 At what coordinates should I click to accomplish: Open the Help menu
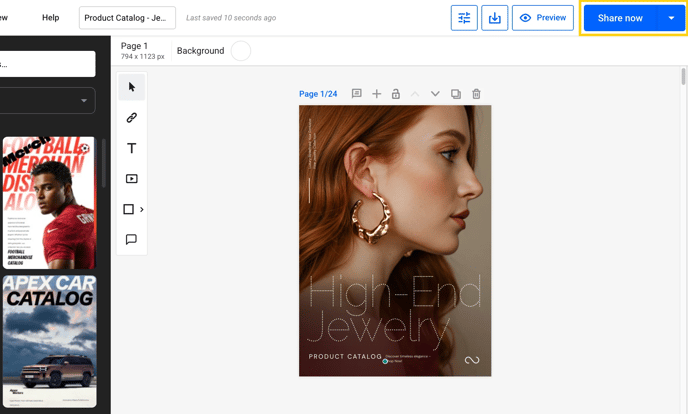[x=50, y=18]
